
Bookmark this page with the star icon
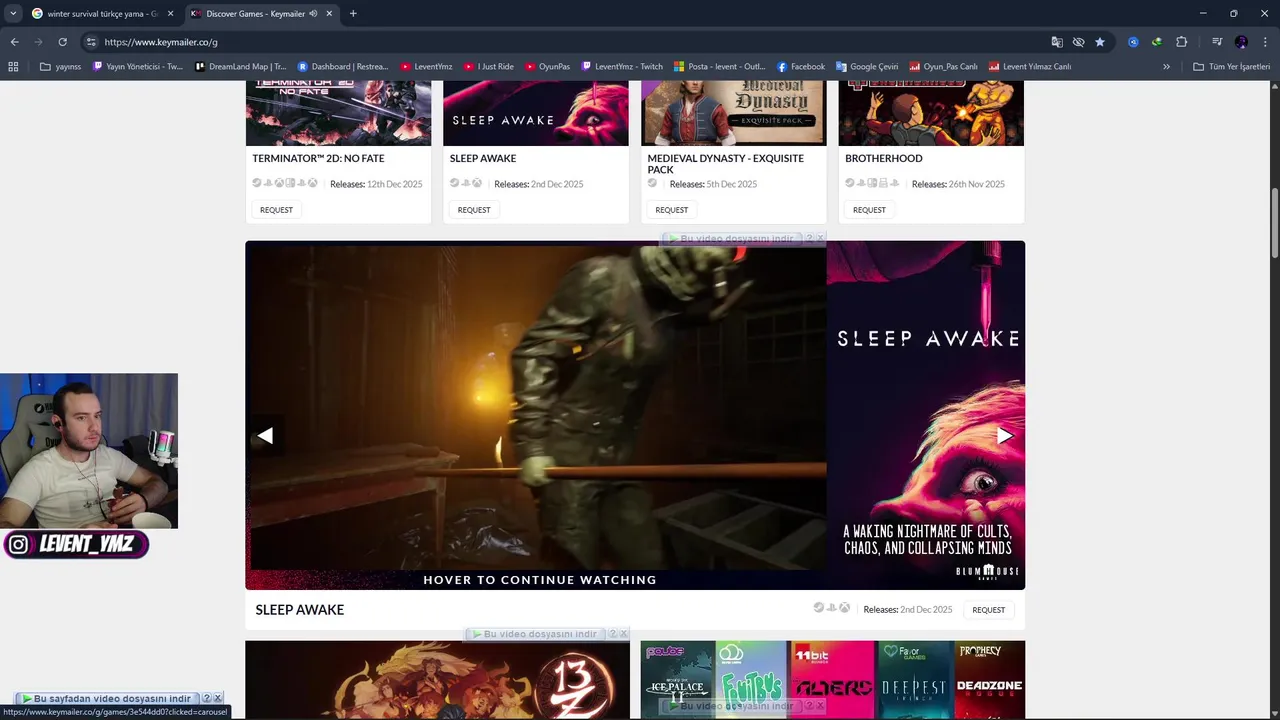pos(1100,42)
